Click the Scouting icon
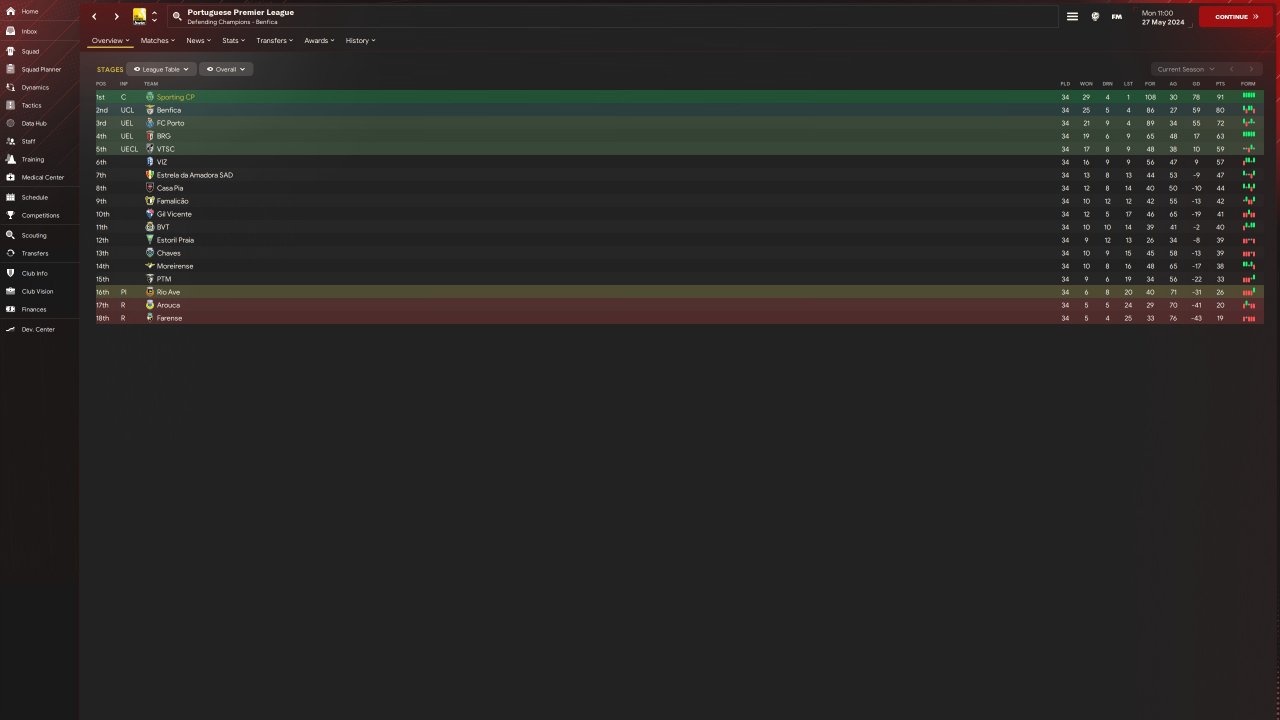 tap(10, 235)
